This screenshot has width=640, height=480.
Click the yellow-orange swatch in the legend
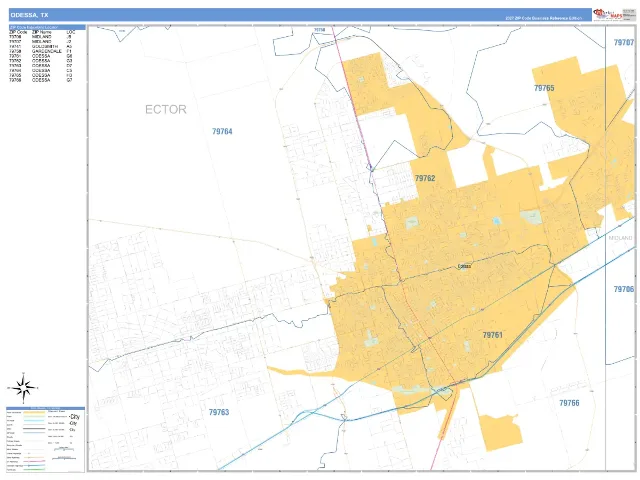pyautogui.click(x=34, y=412)
